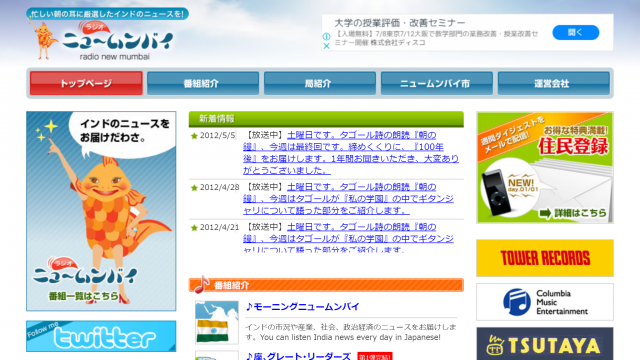
Task: Open the 2012/5/5 news article link
Action: (x=351, y=153)
